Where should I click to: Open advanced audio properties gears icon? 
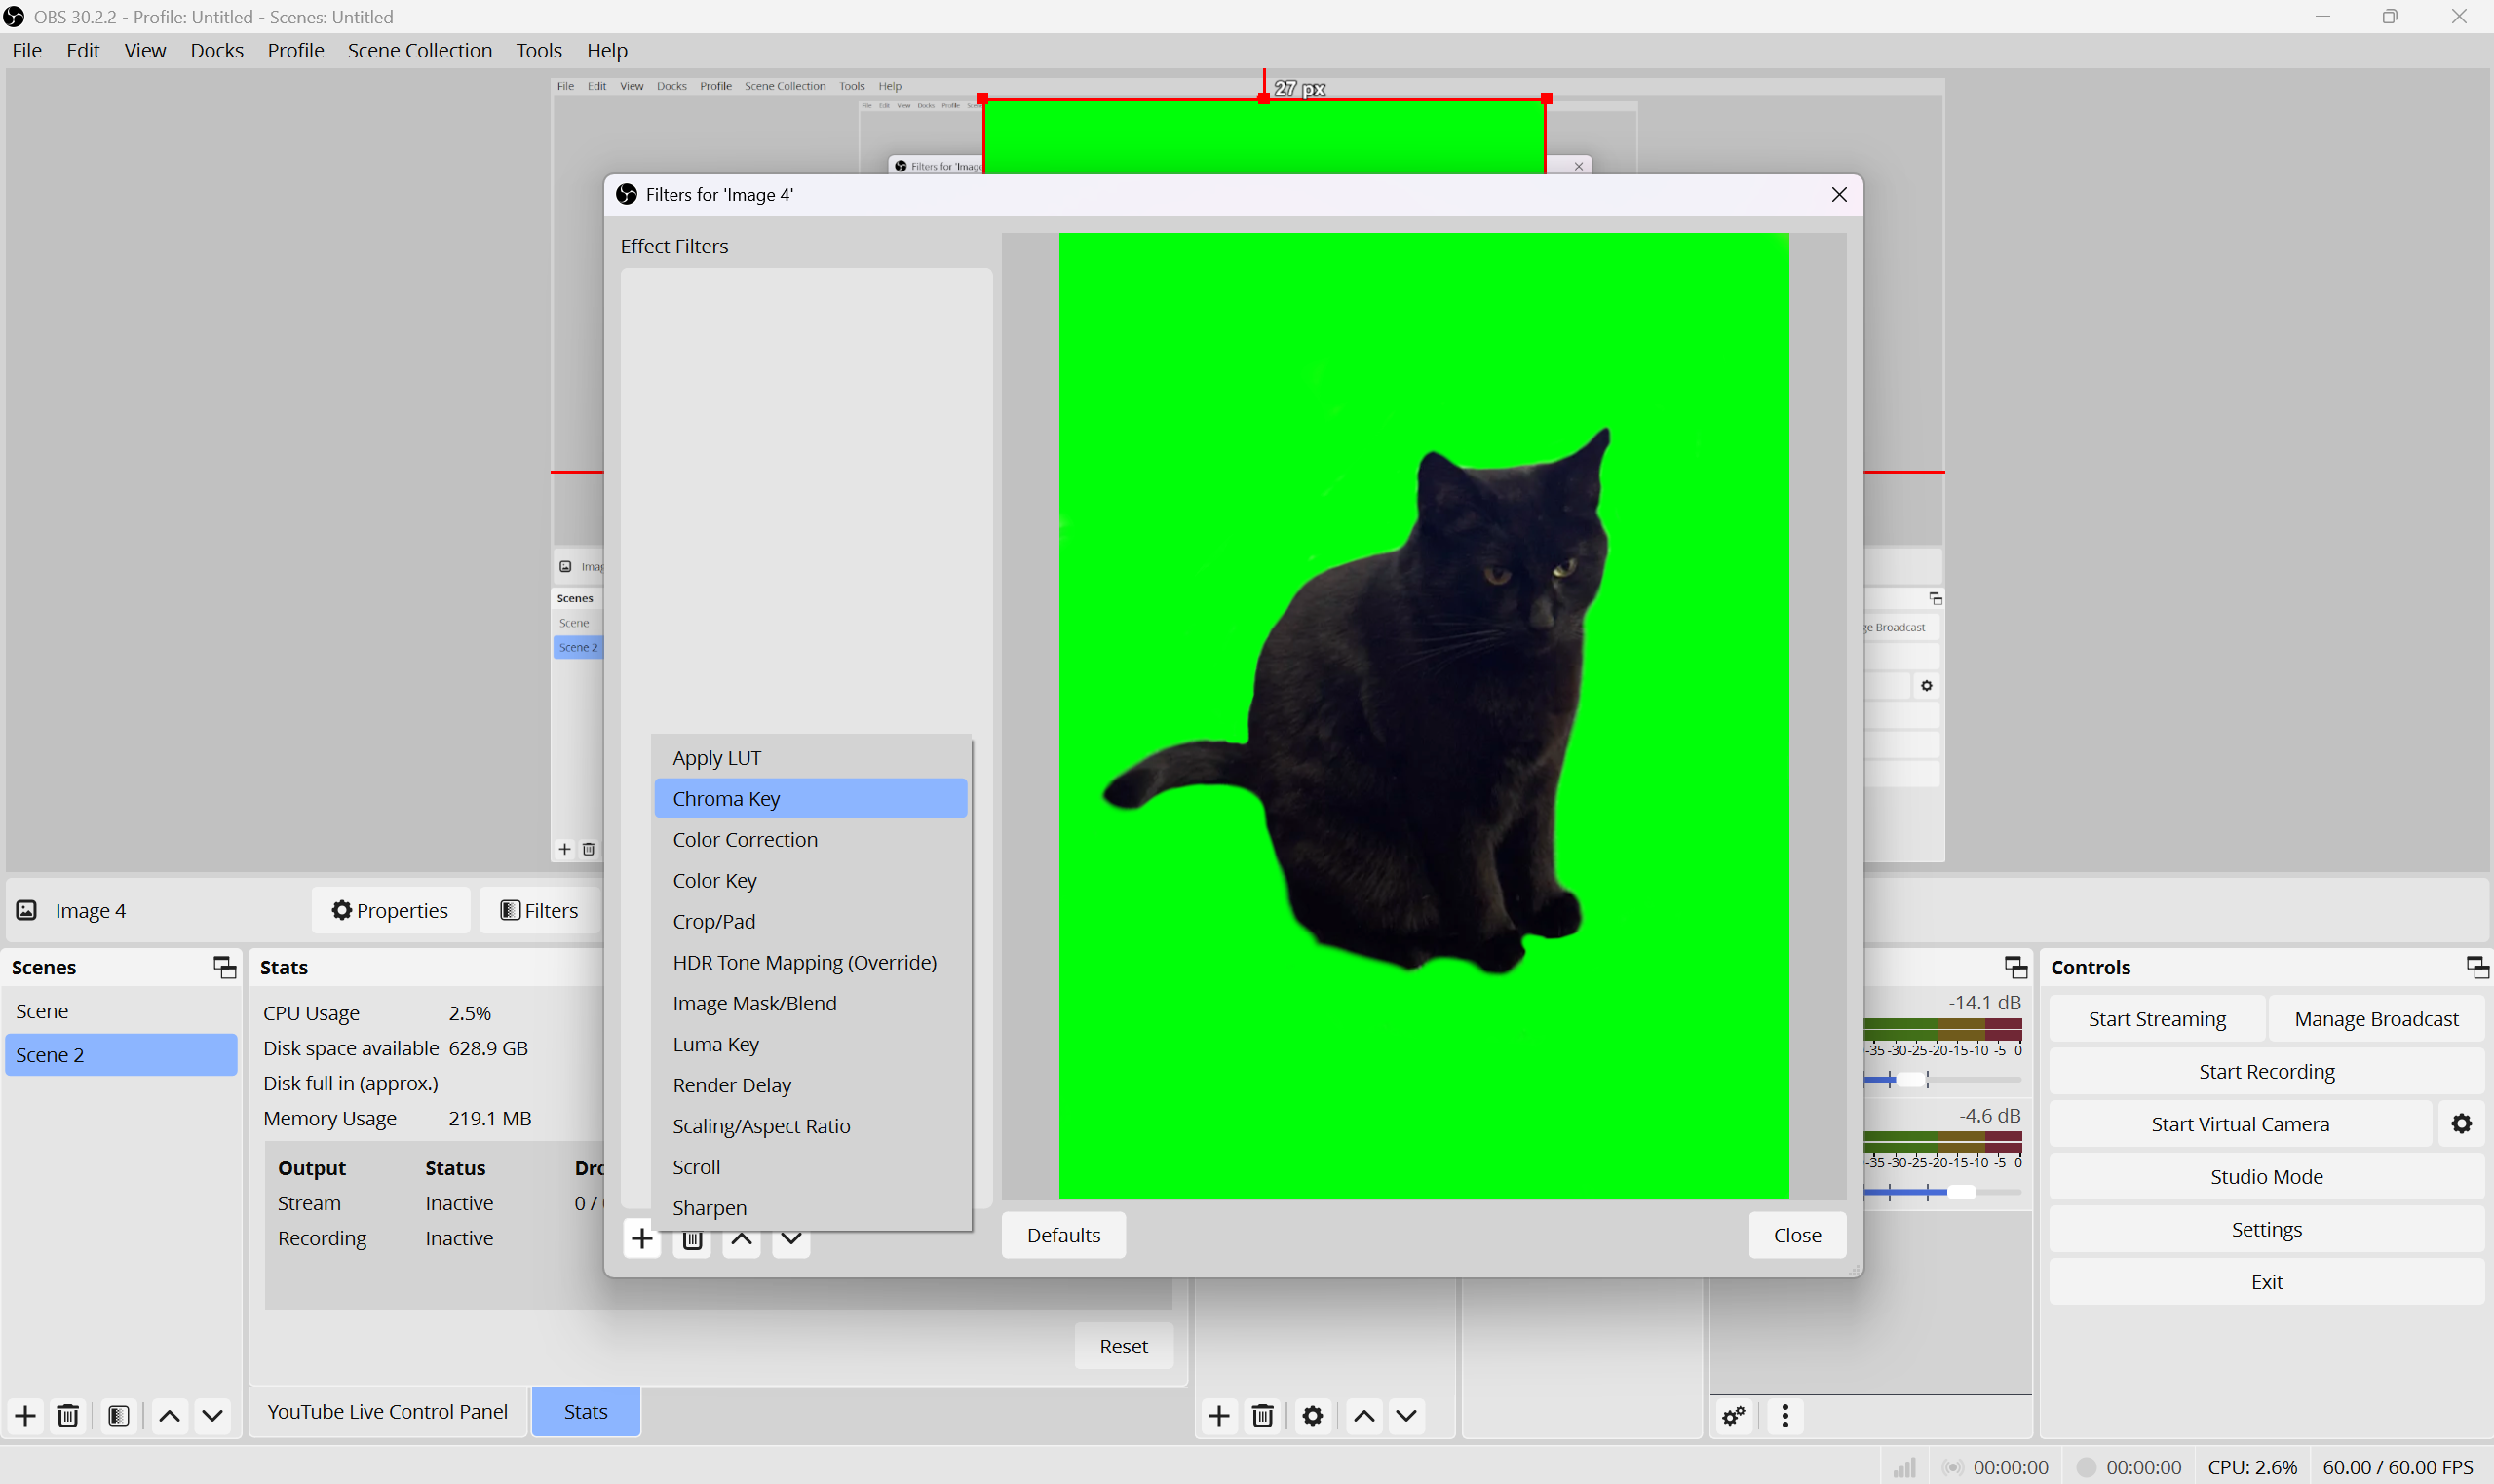pos(1734,1416)
